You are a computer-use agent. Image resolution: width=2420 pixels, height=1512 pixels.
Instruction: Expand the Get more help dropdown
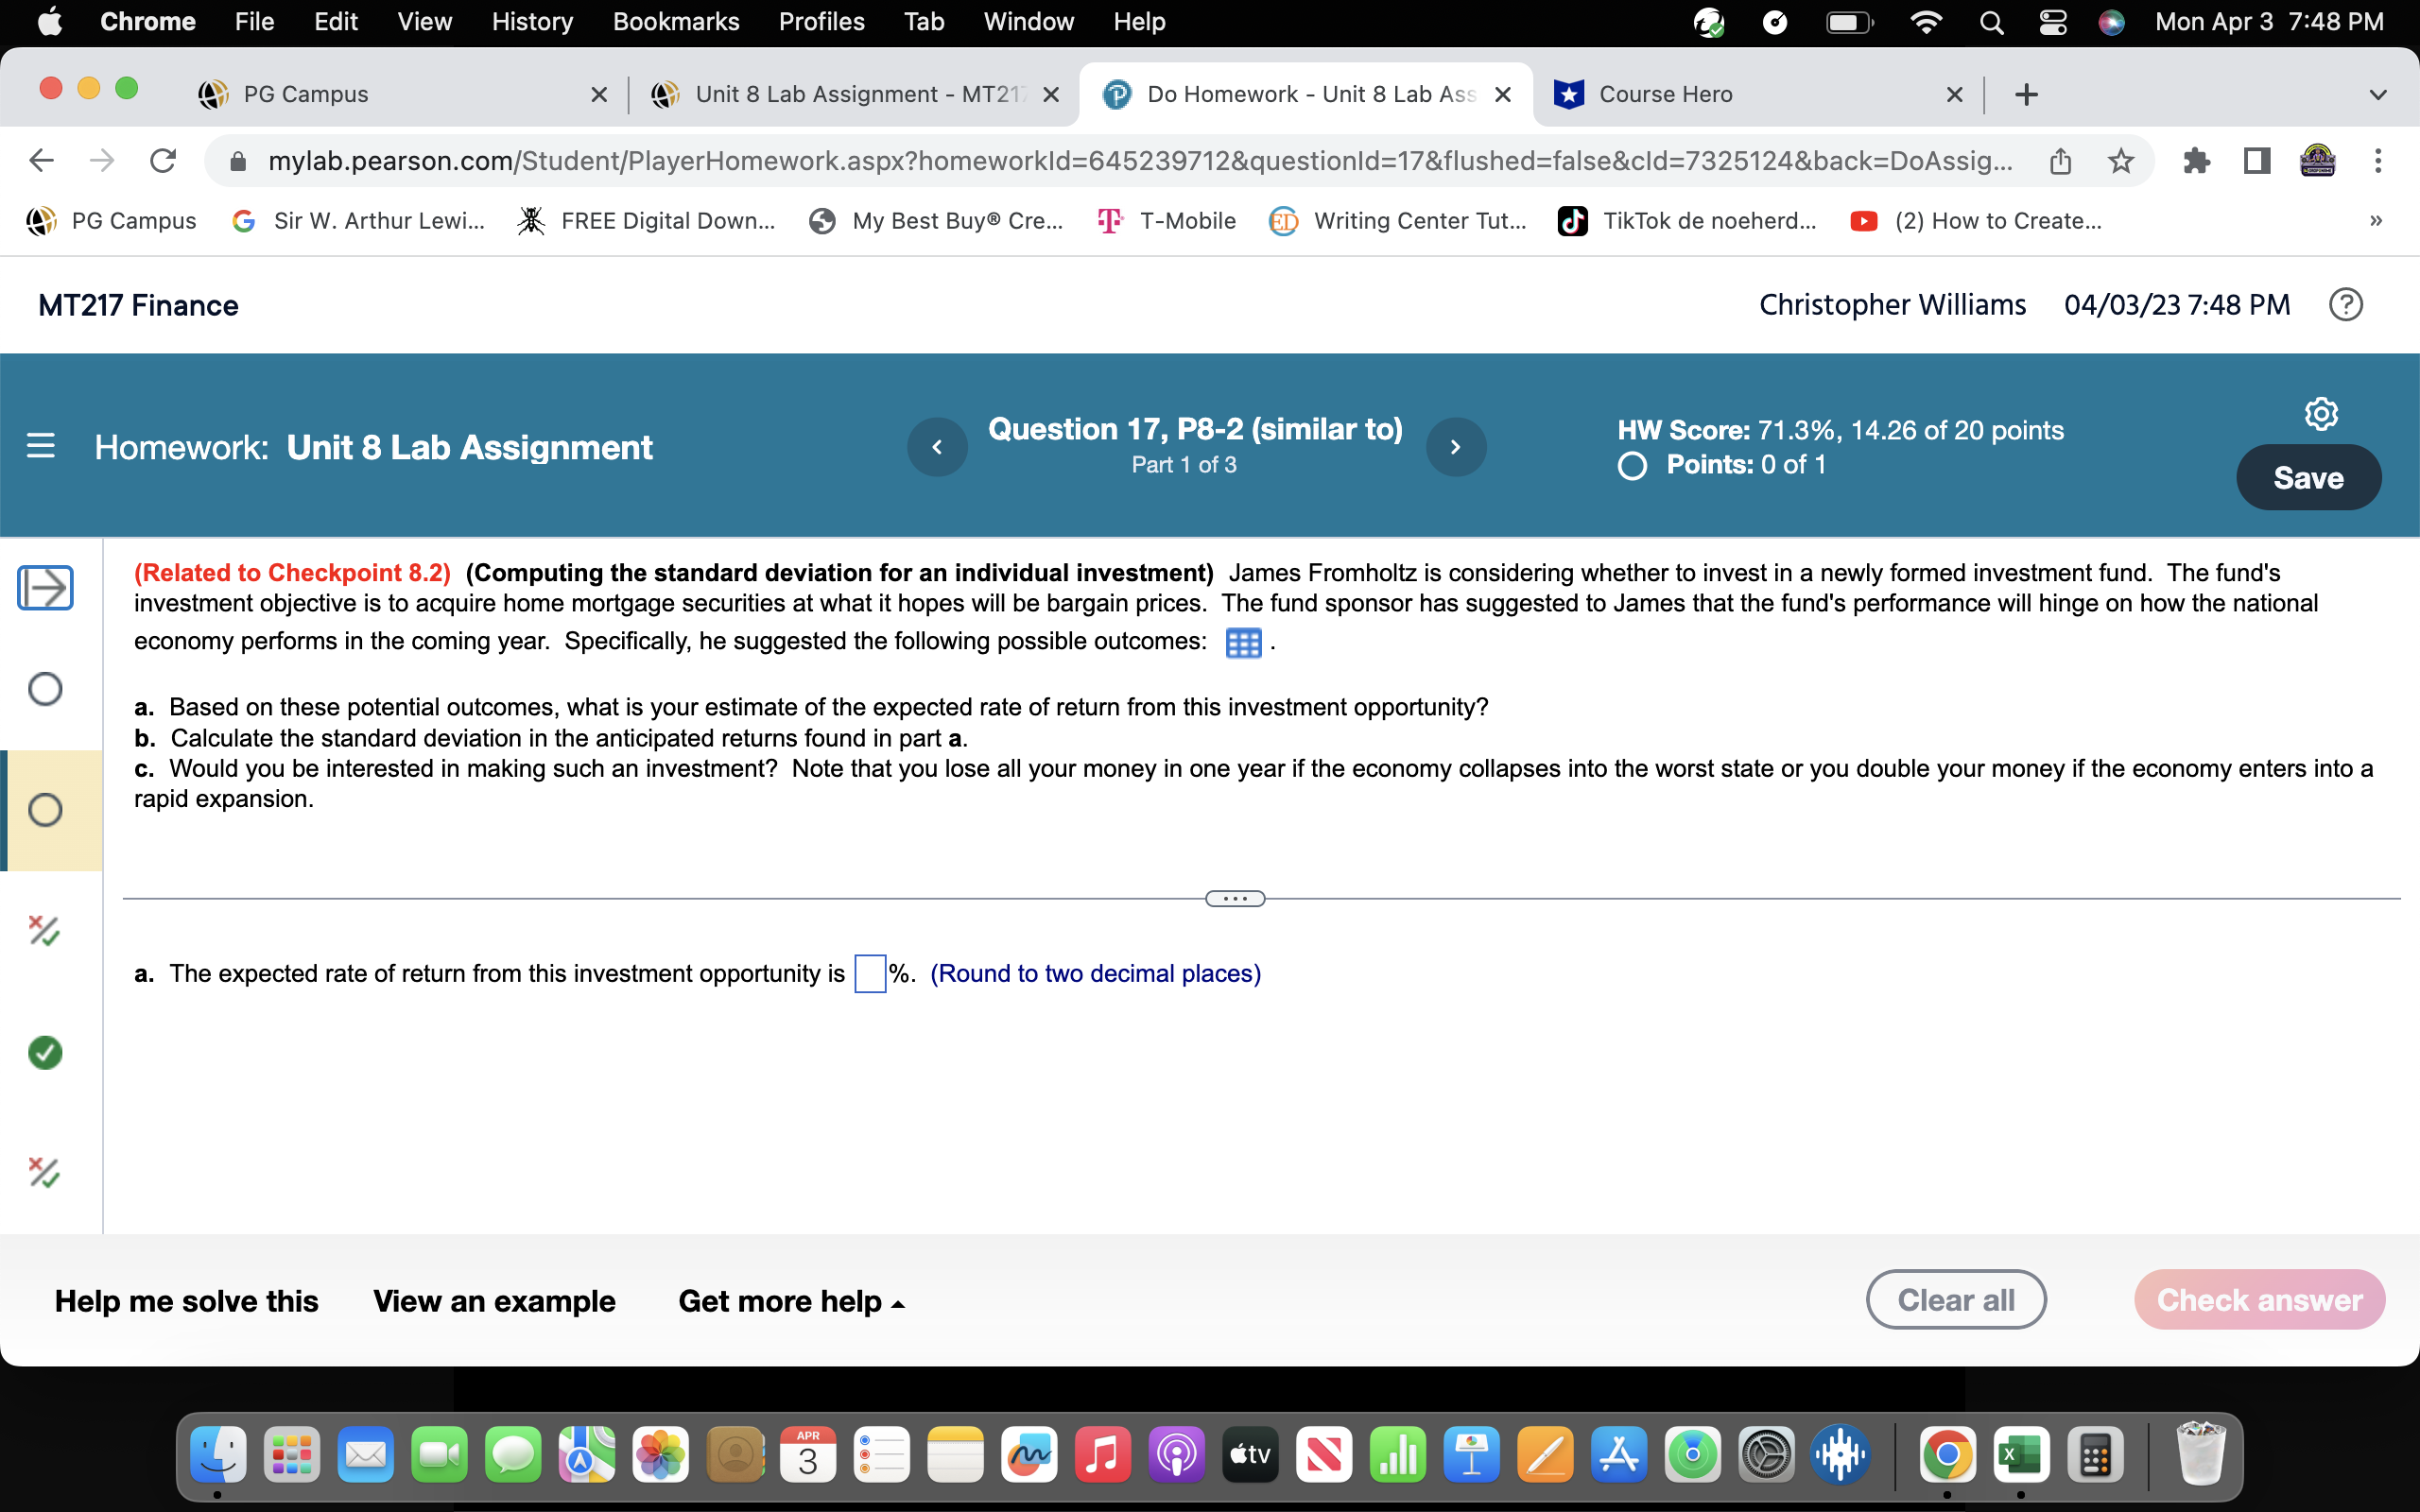[x=792, y=1300]
